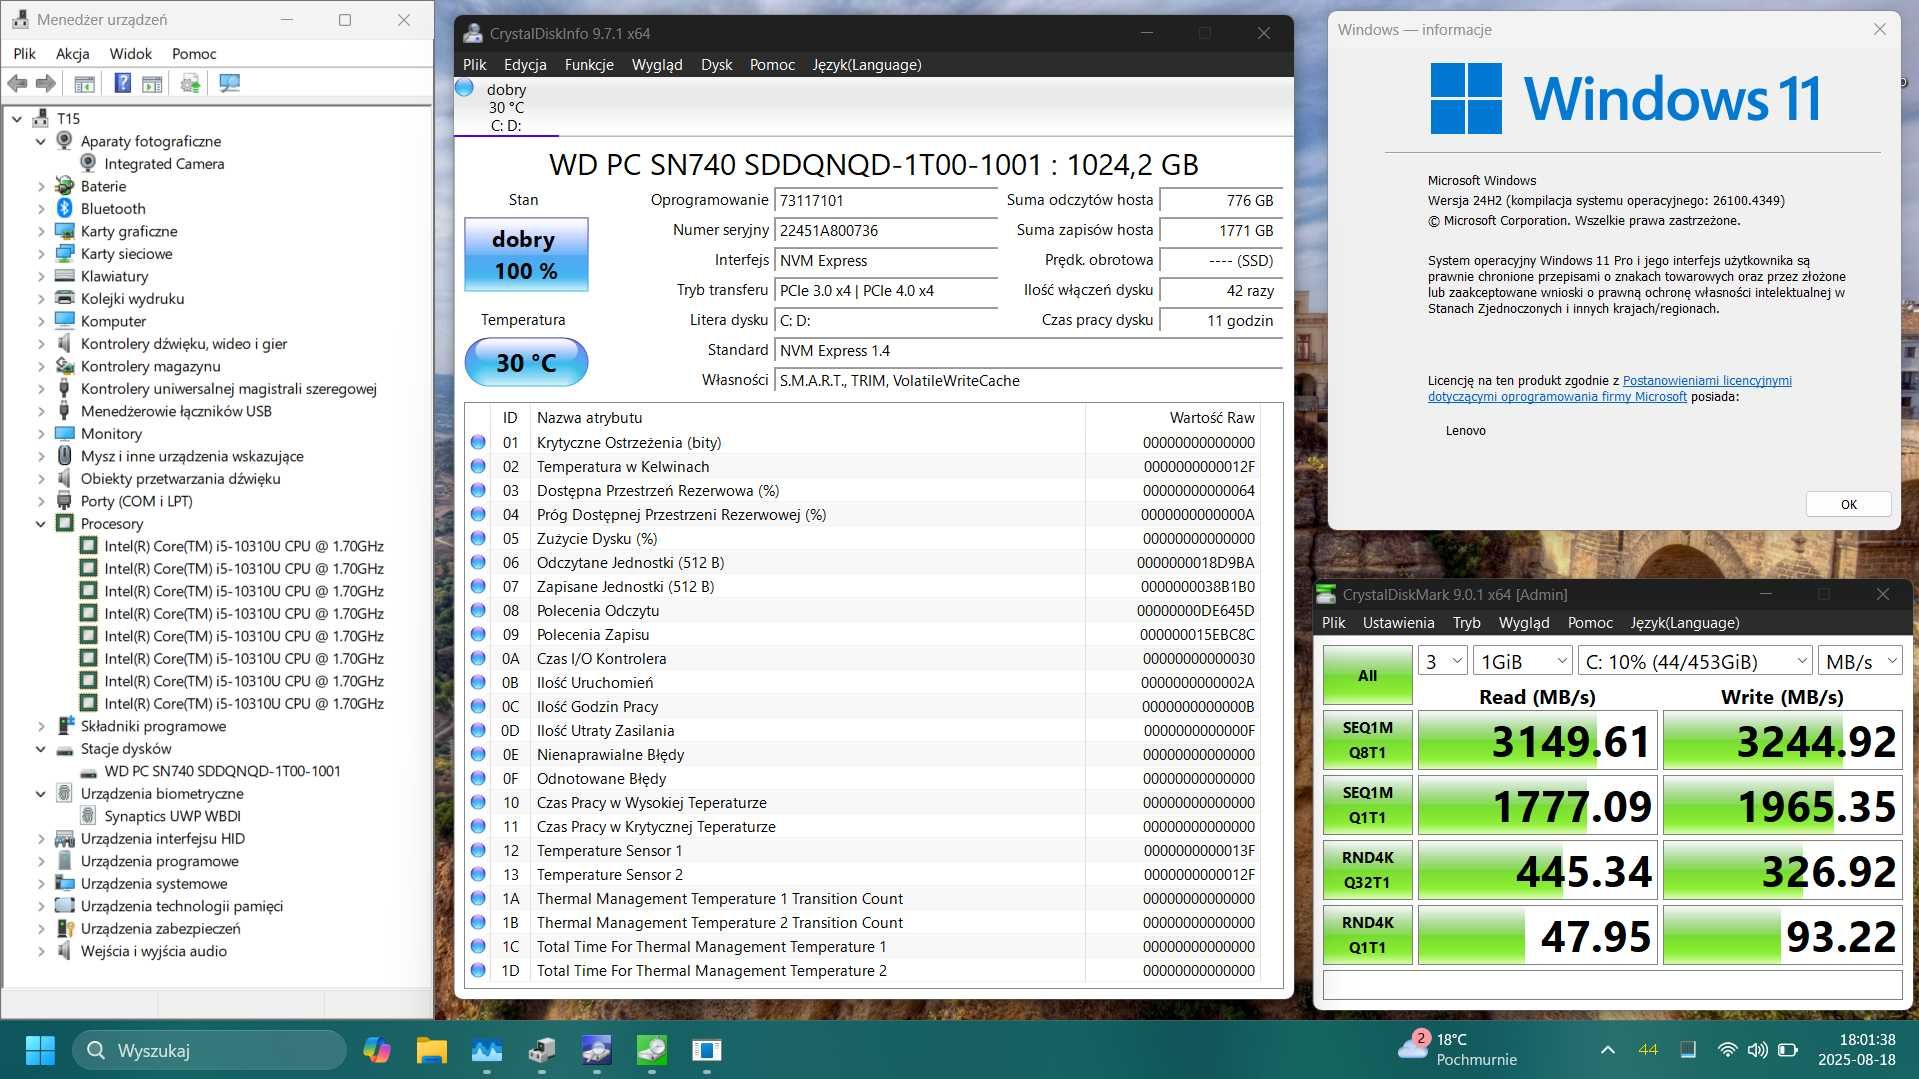Open Widok menu in Device Manager
The height and width of the screenshot is (1079, 1919).
[131, 54]
